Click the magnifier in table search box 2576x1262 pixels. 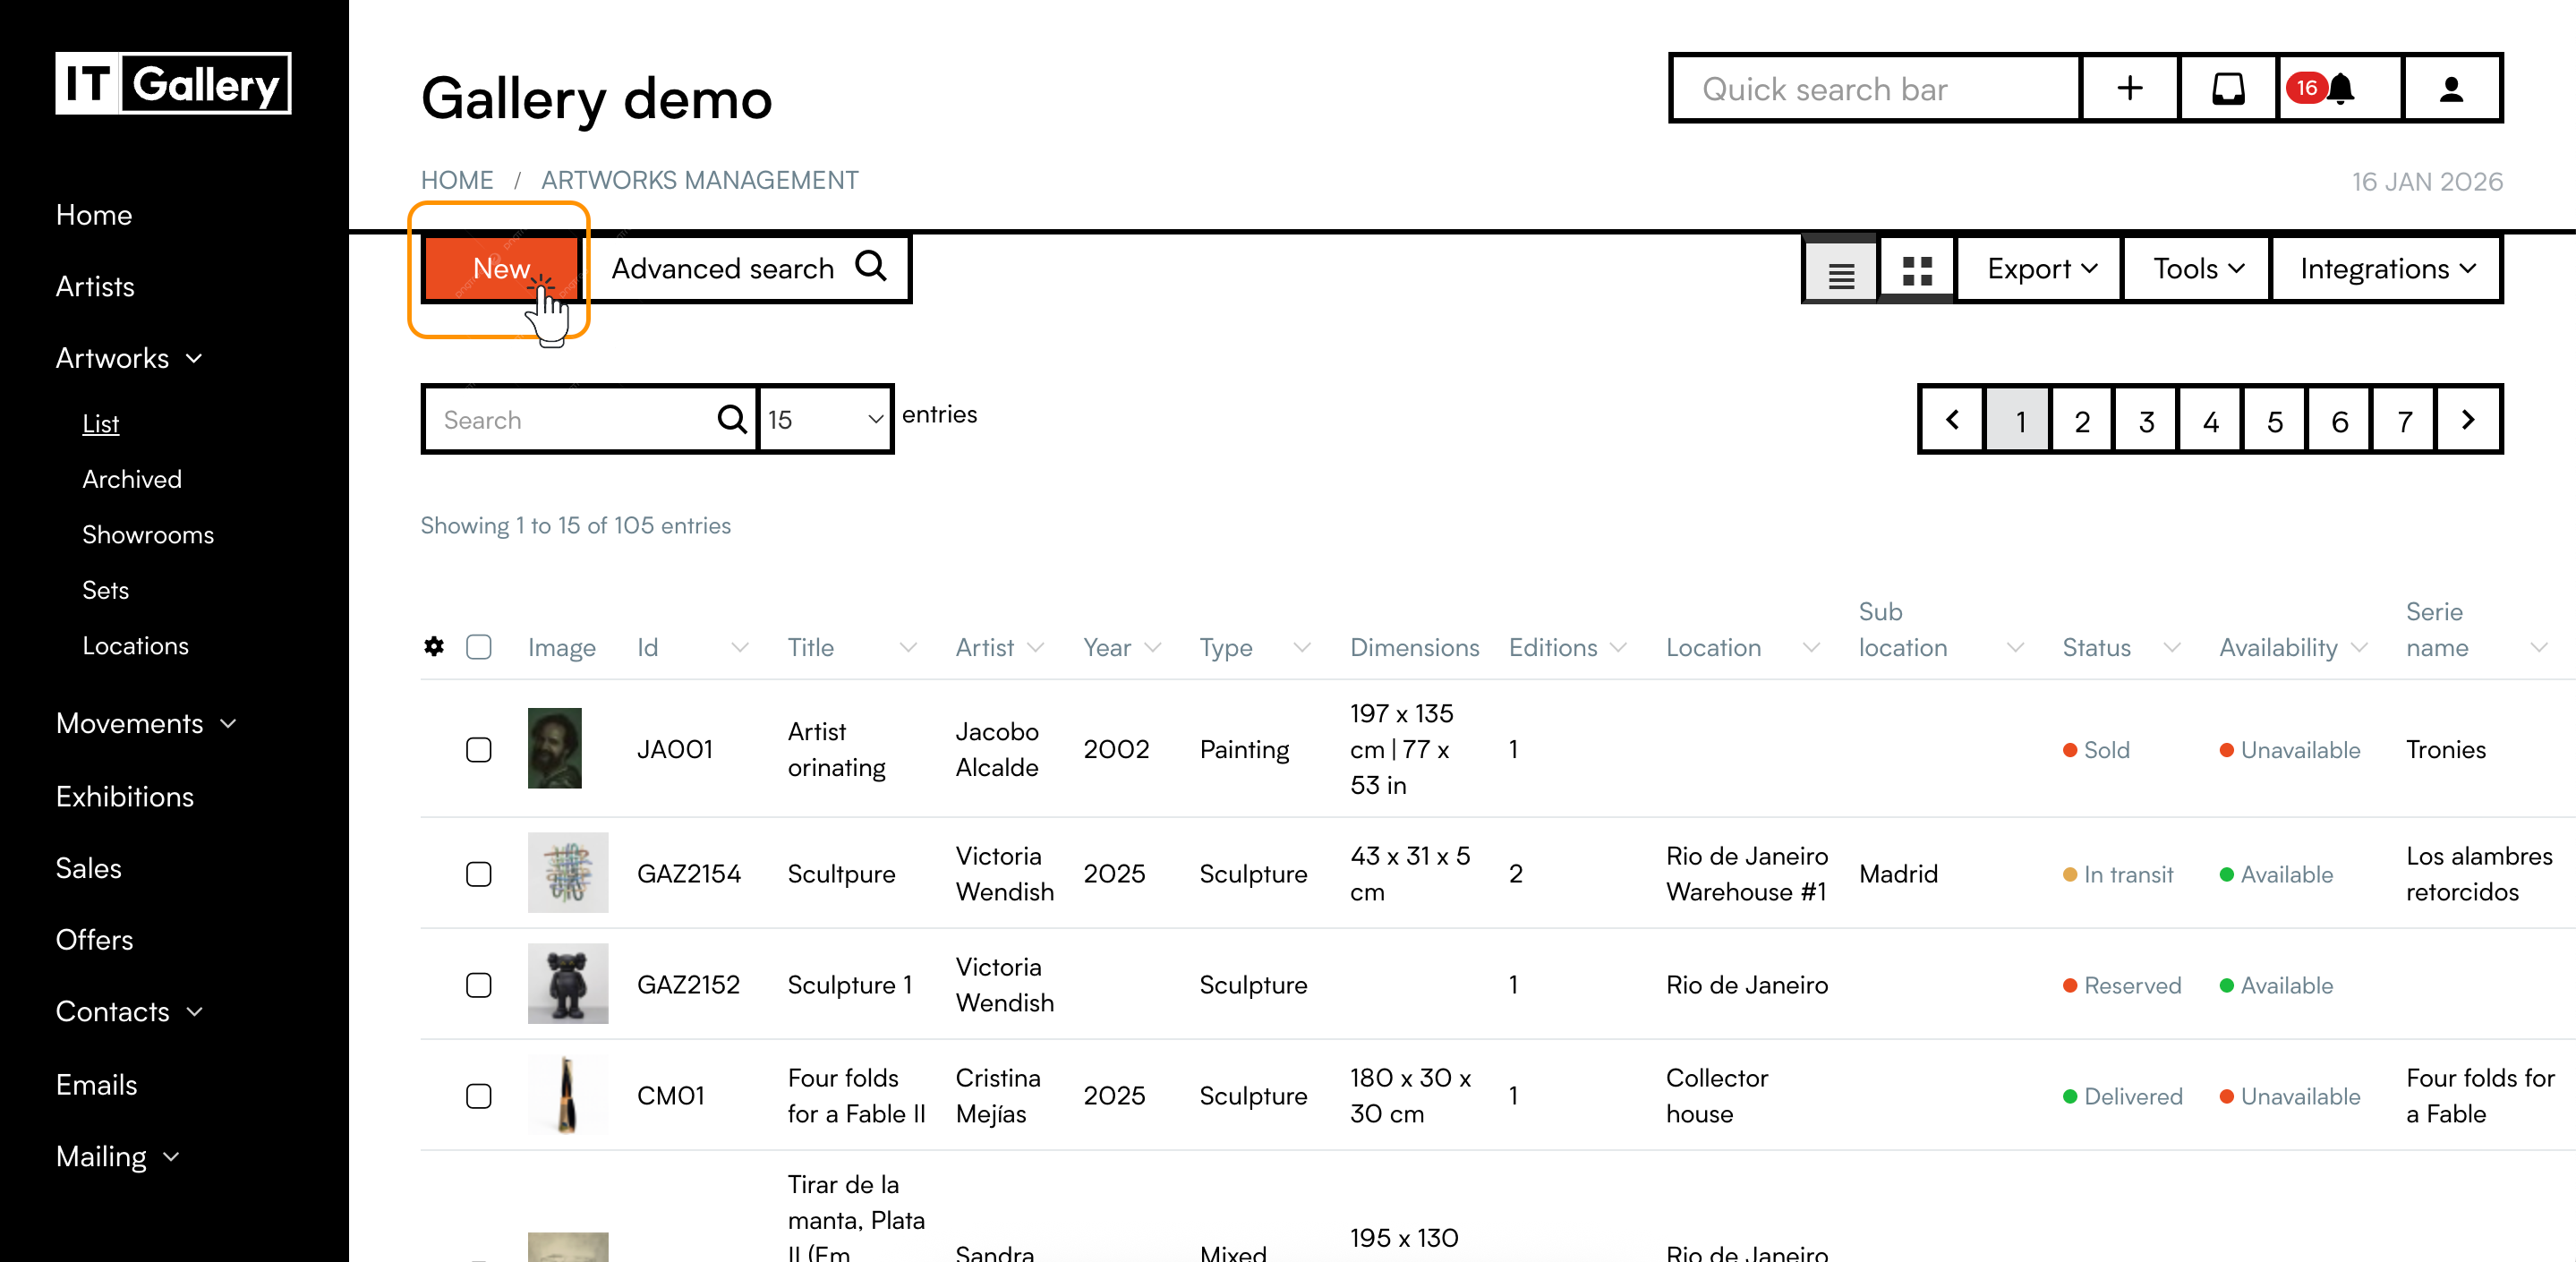point(732,420)
